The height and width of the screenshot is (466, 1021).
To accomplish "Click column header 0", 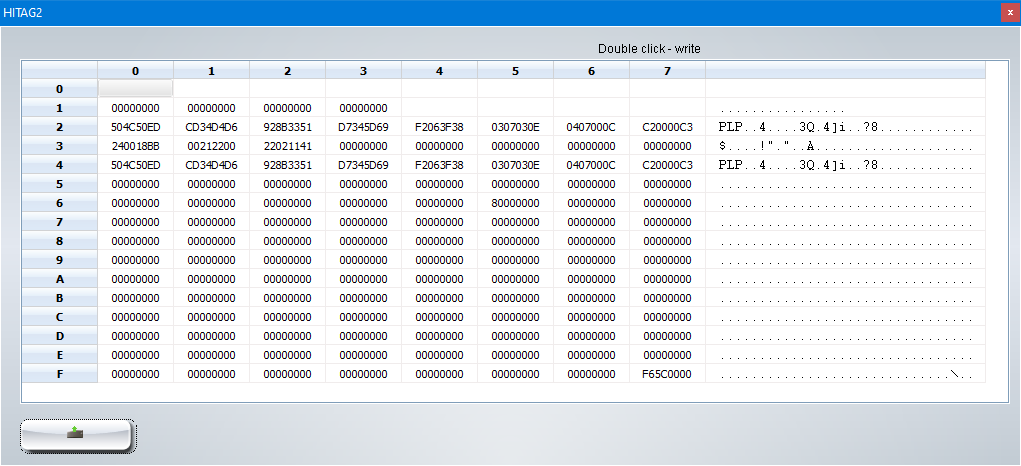I will pos(135,71).
